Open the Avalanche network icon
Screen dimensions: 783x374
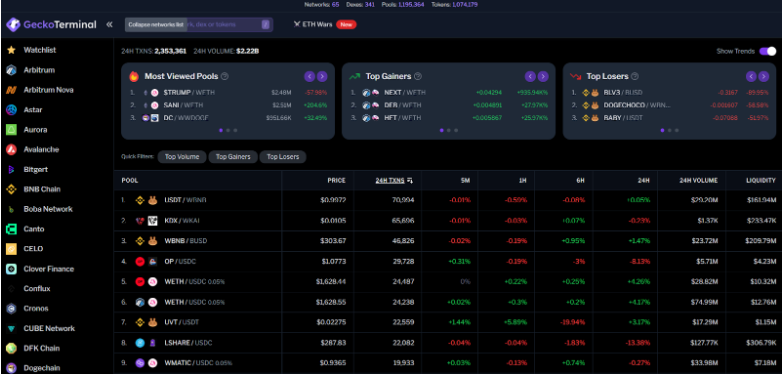click(x=11, y=149)
